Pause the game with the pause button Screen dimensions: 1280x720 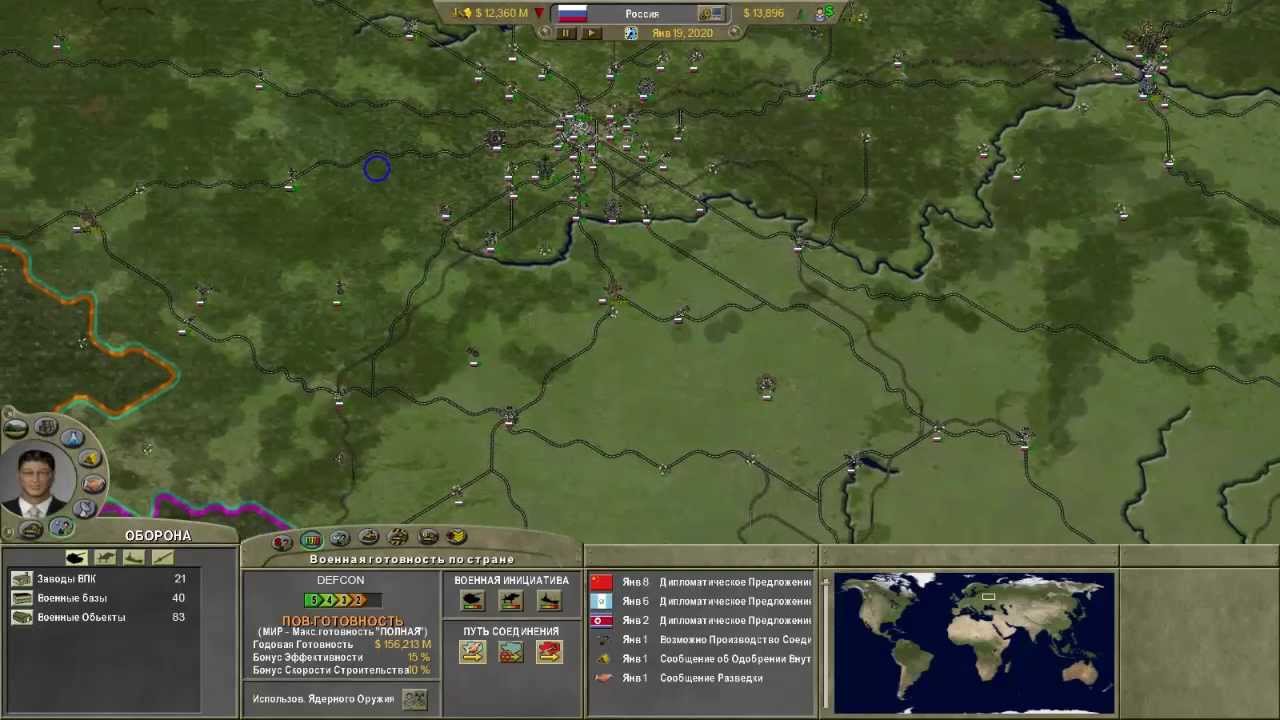[x=566, y=33]
